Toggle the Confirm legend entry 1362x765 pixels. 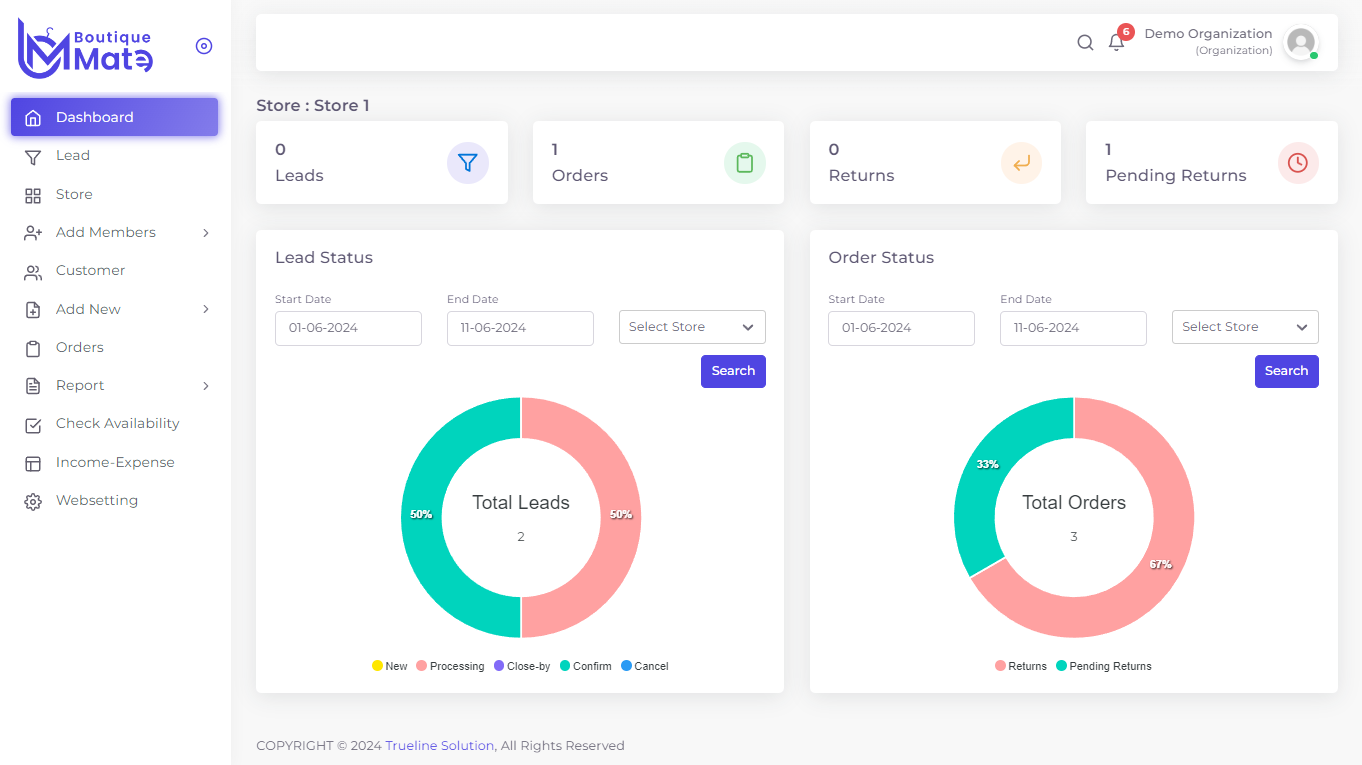[x=586, y=666]
